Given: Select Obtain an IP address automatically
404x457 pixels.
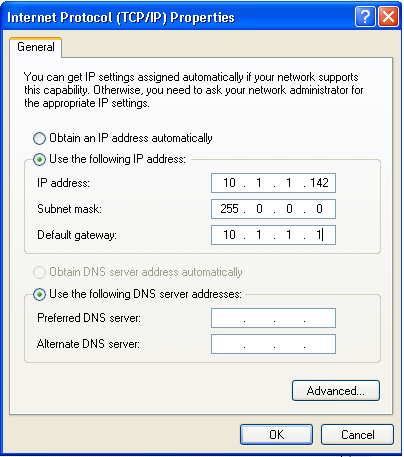Looking at the screenshot, I should click(x=39, y=138).
